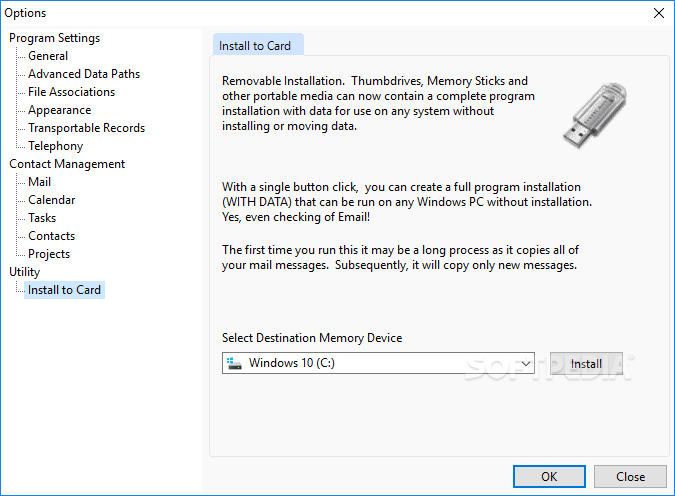Open Tasks settings
675x496 pixels.
tap(42, 218)
